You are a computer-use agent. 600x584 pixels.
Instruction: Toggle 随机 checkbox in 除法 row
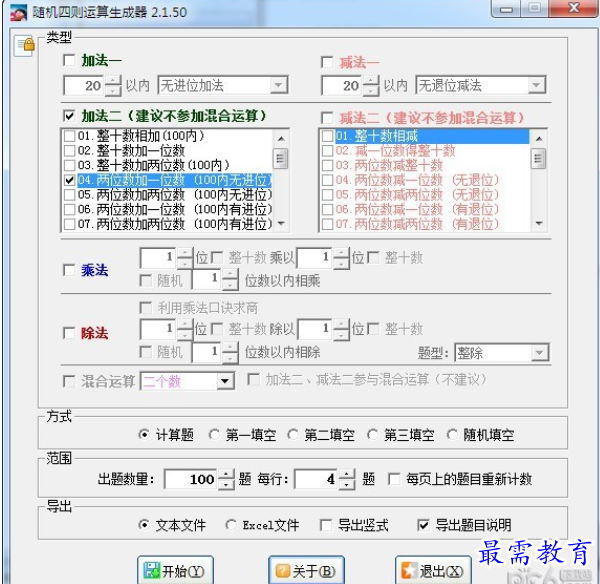145,352
